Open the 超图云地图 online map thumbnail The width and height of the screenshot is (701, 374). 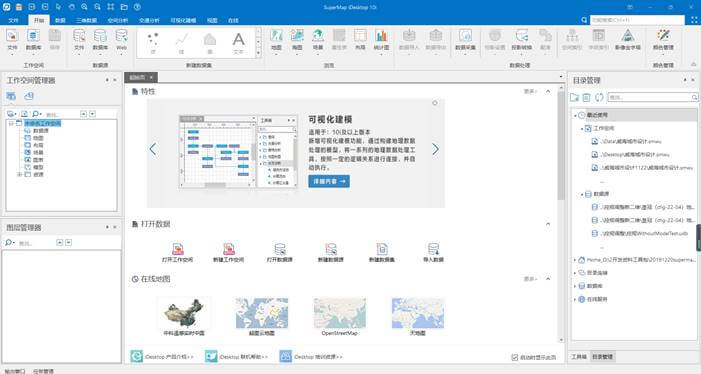point(262,317)
